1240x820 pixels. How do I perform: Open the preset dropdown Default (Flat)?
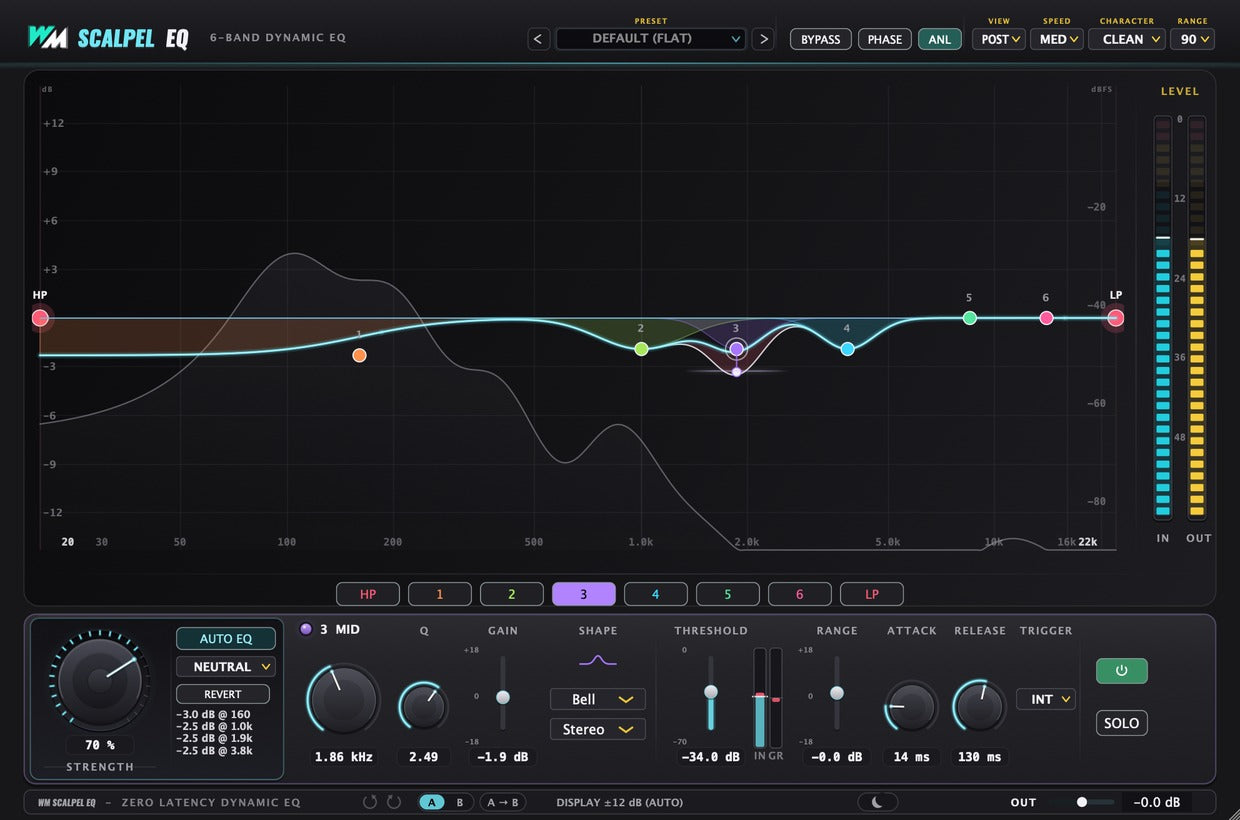click(x=651, y=39)
